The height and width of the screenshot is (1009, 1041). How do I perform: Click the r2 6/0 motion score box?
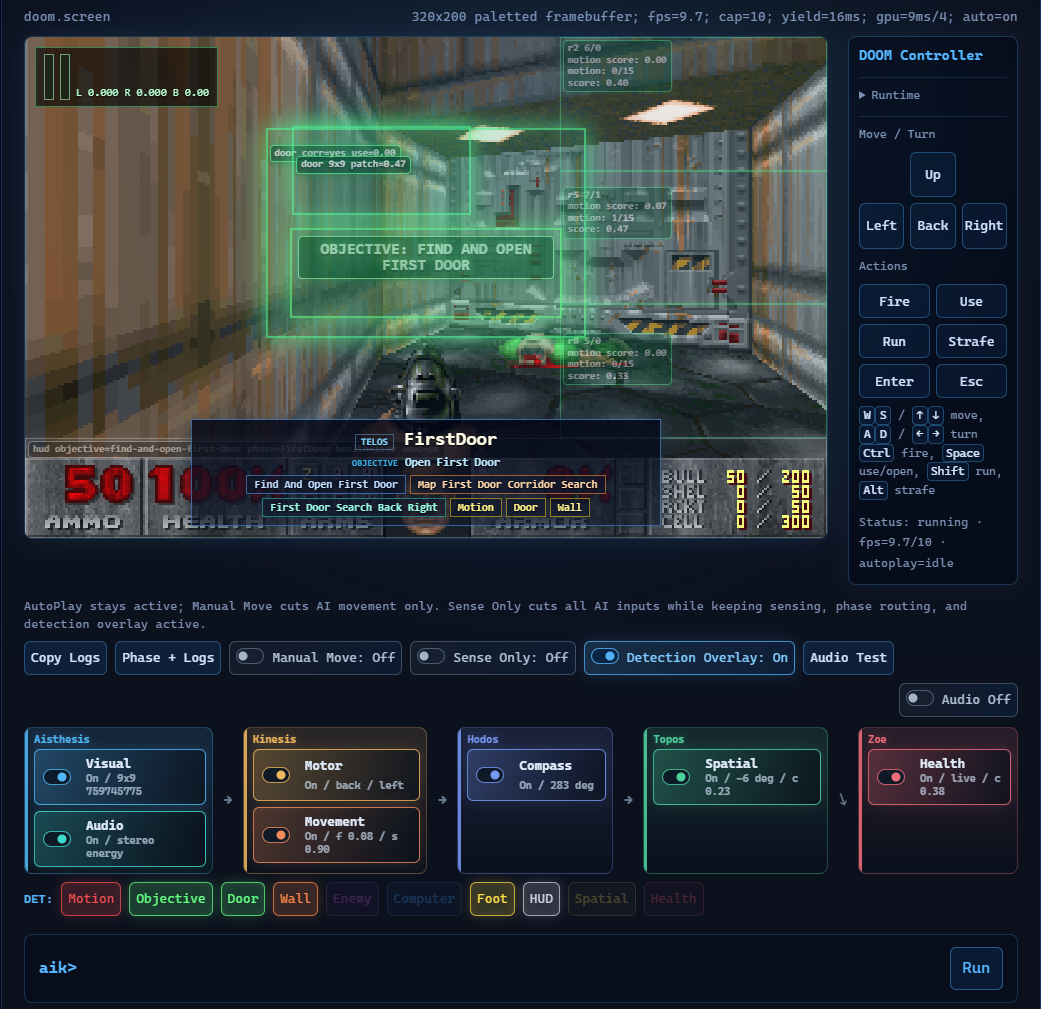coord(617,66)
